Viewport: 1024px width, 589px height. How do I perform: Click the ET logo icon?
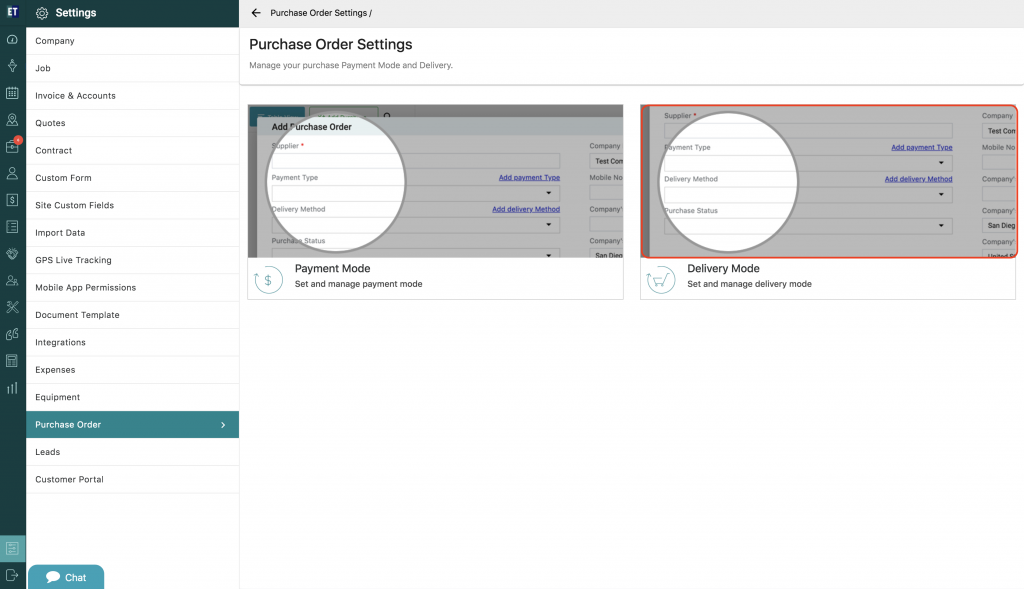click(x=12, y=11)
